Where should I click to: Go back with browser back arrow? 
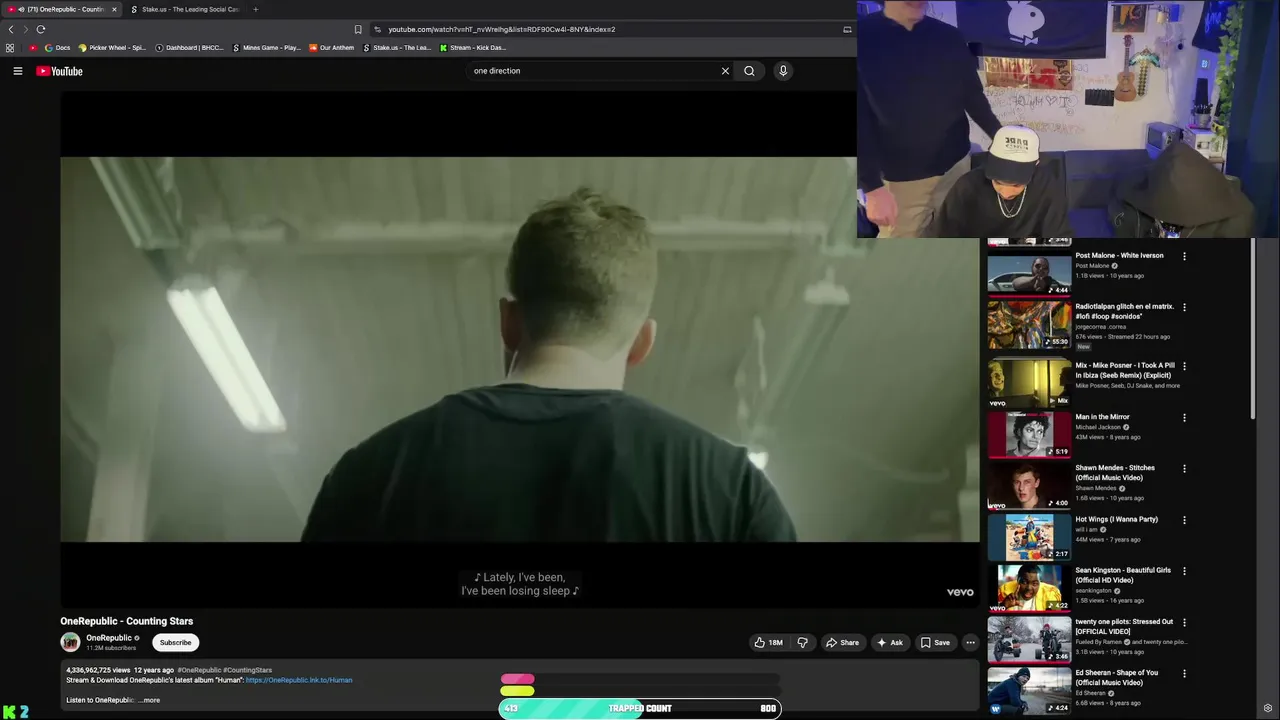point(11,29)
